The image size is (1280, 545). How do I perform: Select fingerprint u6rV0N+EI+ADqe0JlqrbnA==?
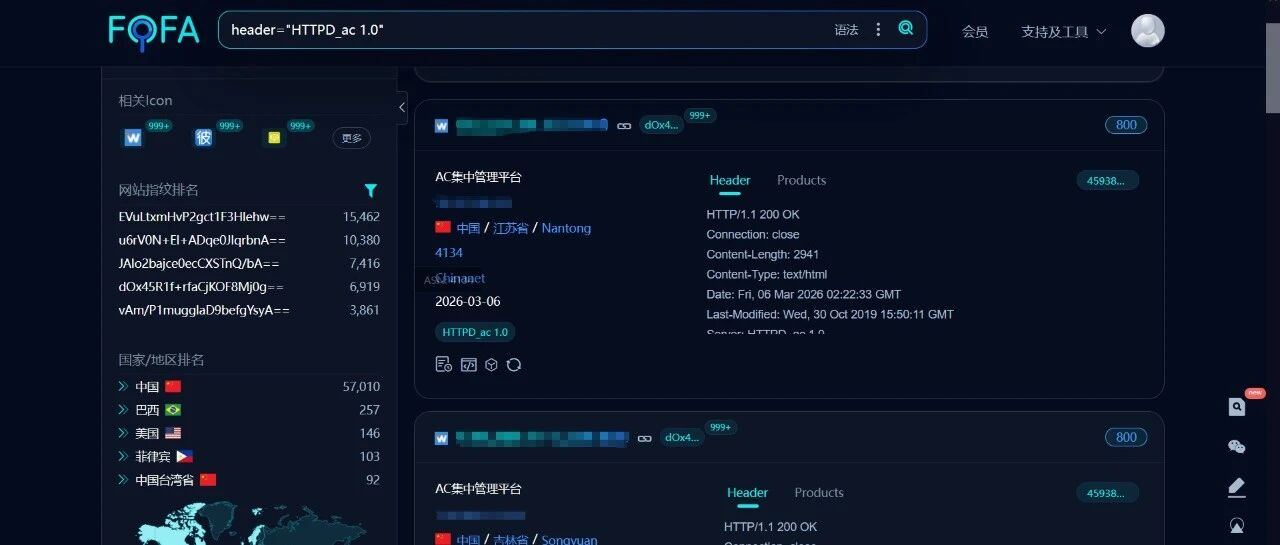[202, 240]
